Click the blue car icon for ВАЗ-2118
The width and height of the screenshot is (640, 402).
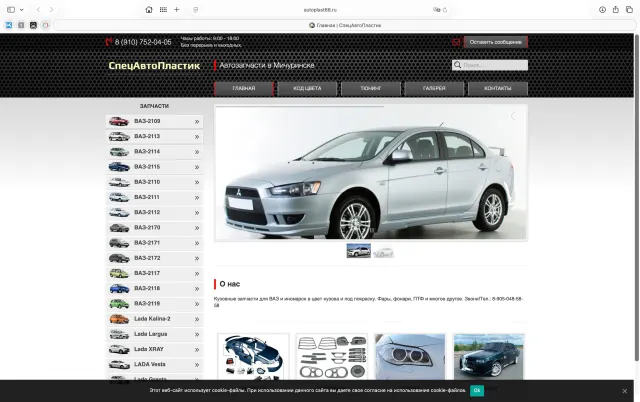tap(119, 288)
